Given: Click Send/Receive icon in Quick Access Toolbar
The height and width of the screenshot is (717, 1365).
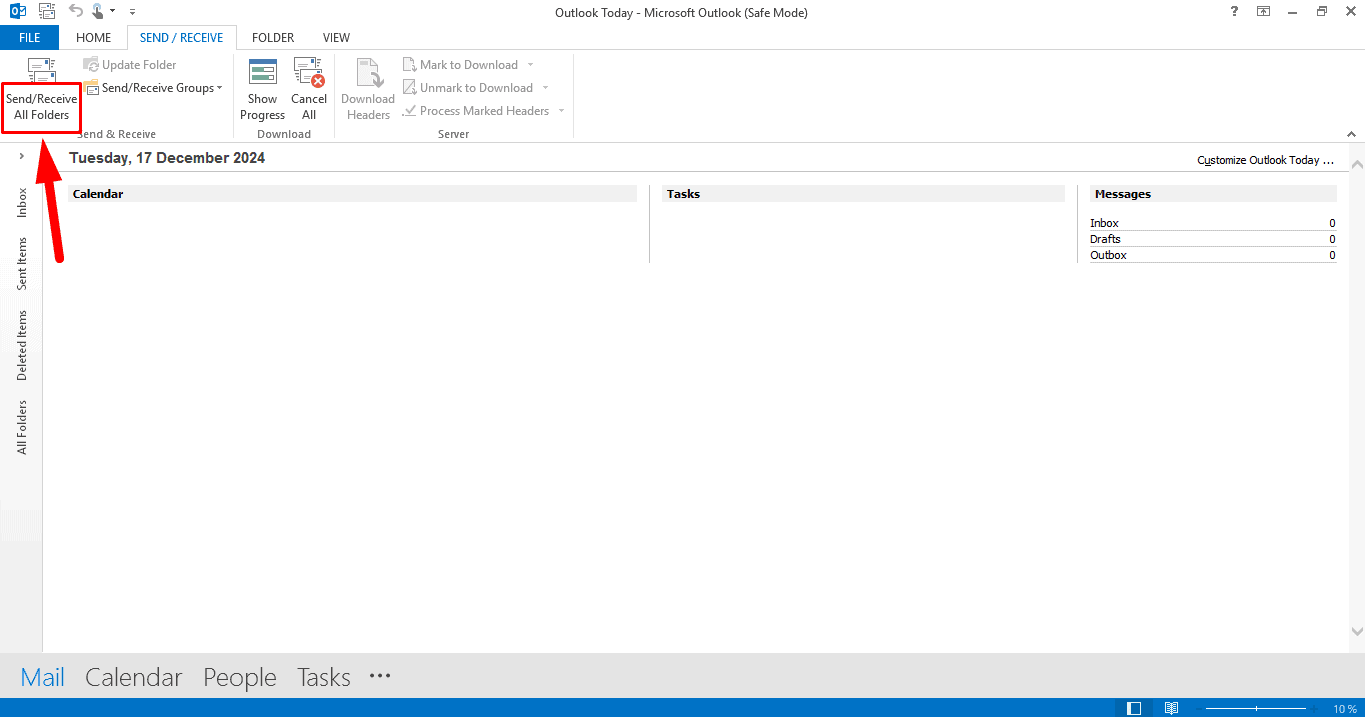Looking at the screenshot, I should [x=47, y=12].
